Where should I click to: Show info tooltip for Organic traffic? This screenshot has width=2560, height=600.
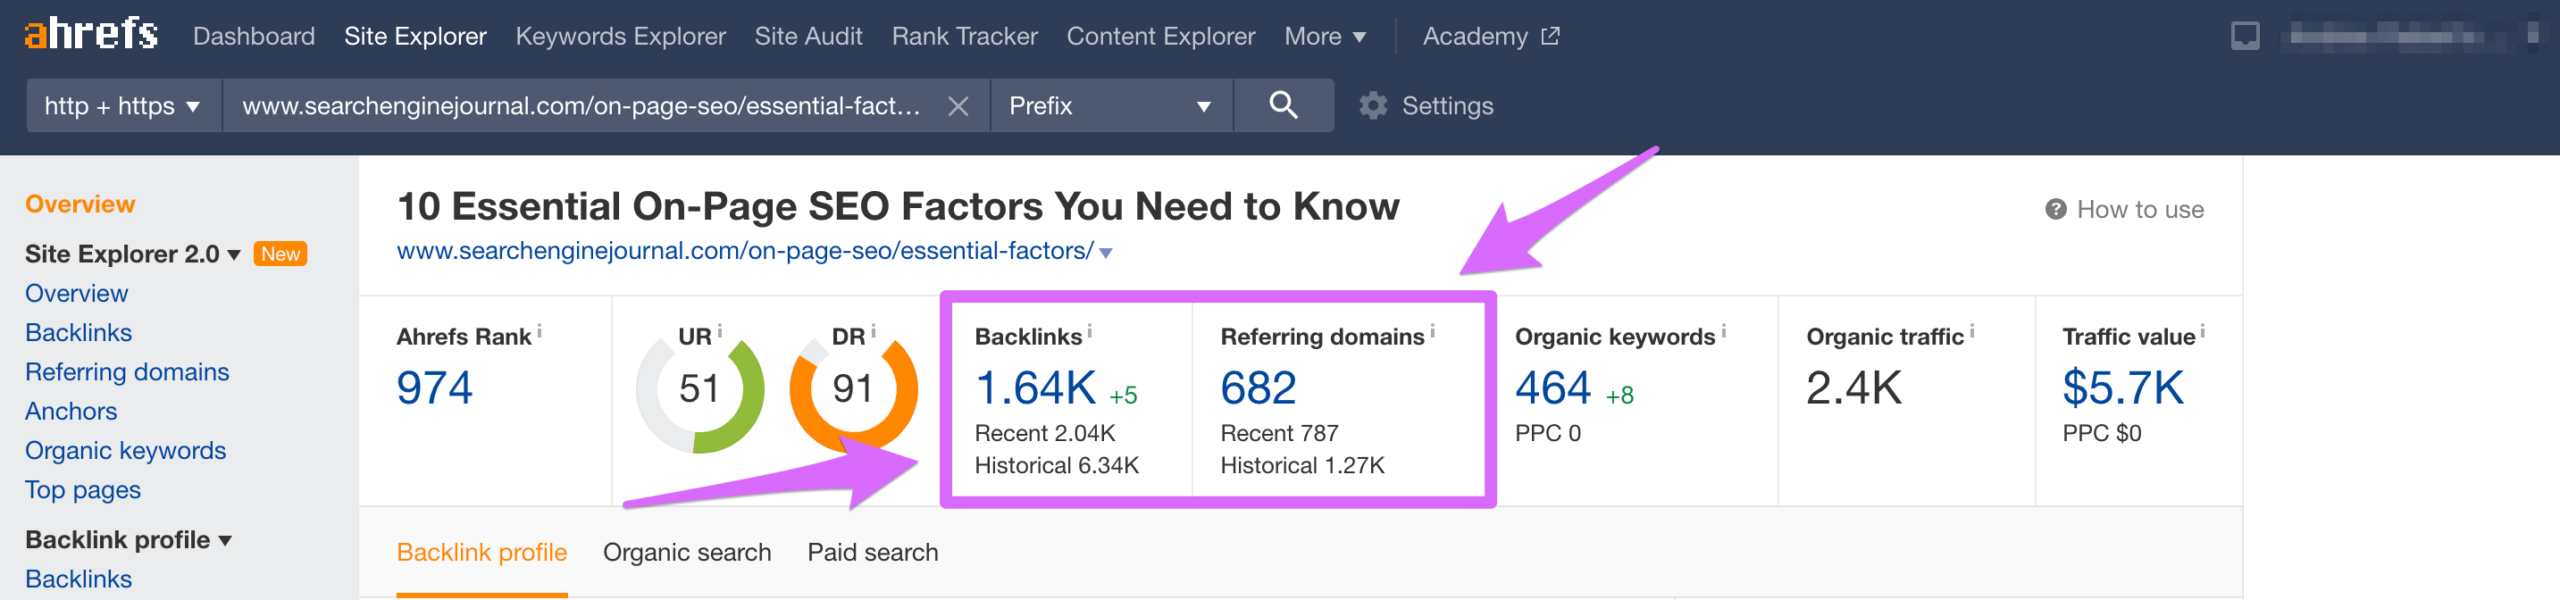coord(1971,330)
